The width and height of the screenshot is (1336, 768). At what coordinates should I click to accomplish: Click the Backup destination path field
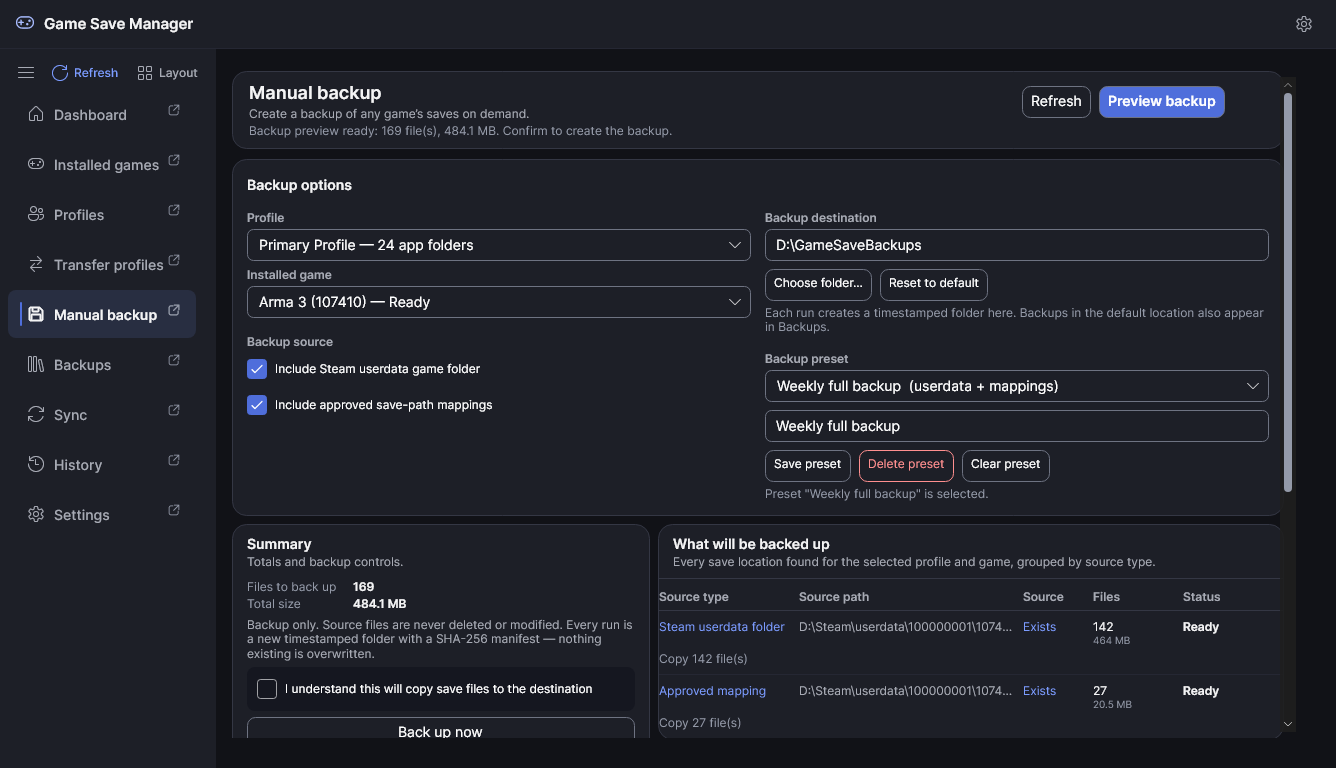(x=1017, y=245)
